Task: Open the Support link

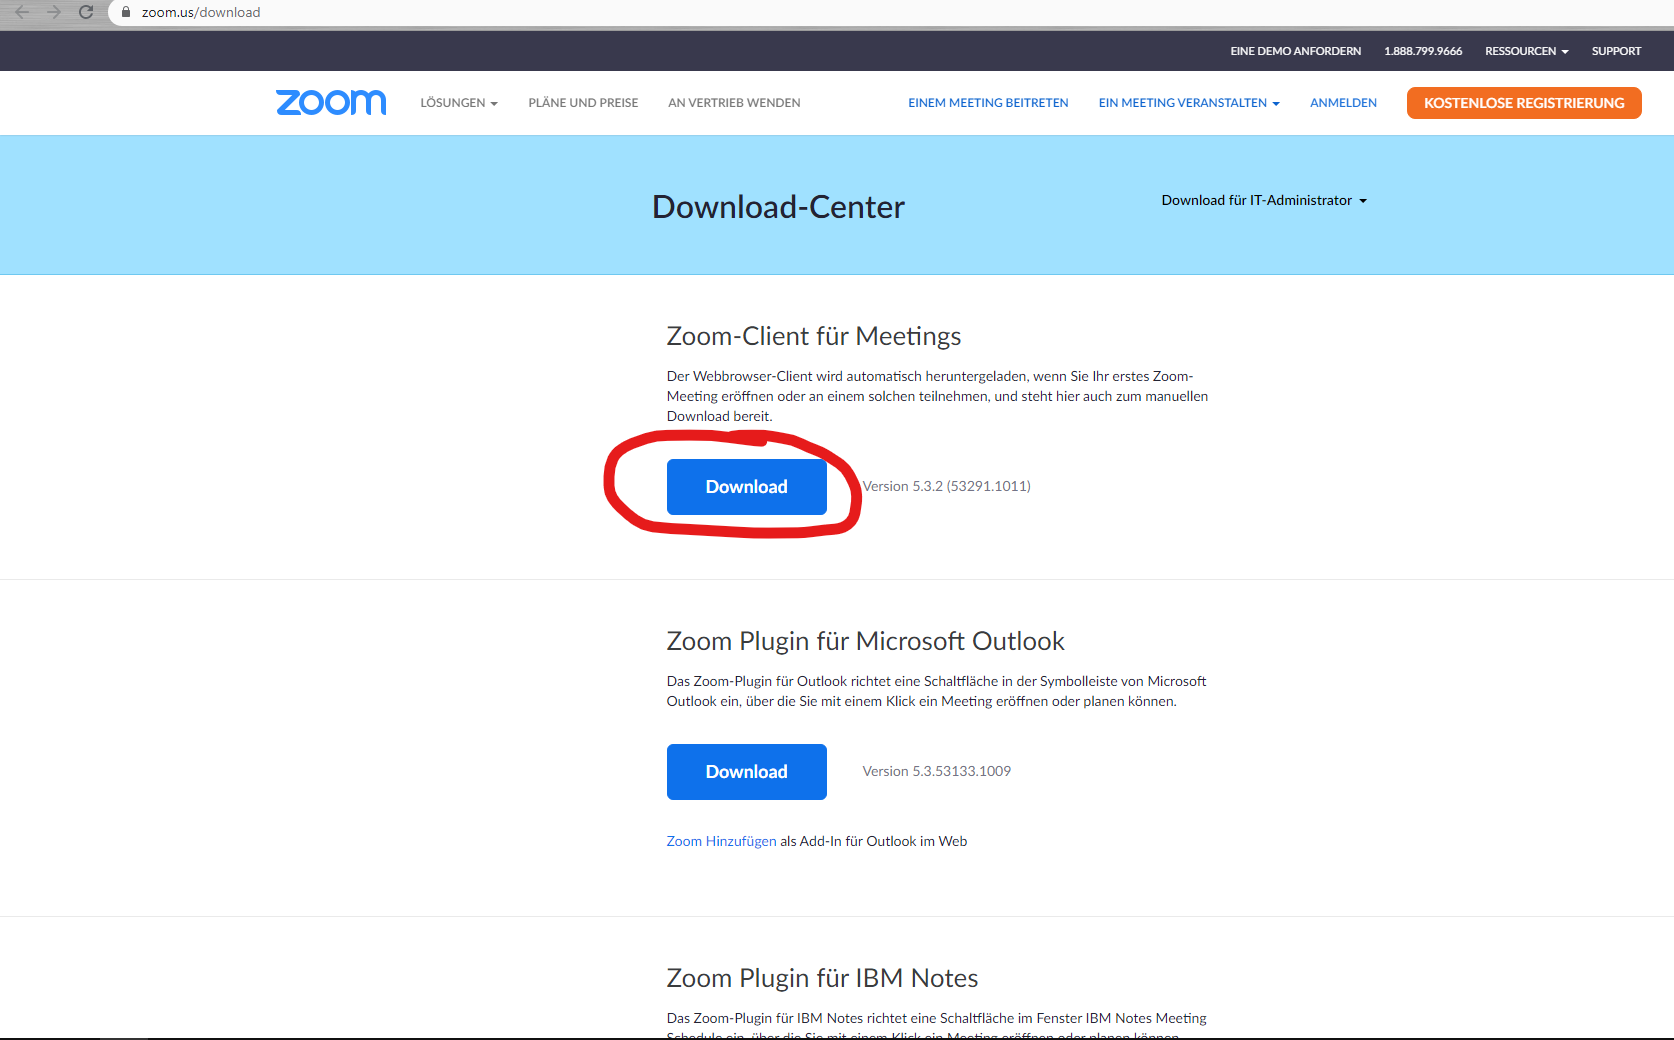Action: pyautogui.click(x=1616, y=51)
